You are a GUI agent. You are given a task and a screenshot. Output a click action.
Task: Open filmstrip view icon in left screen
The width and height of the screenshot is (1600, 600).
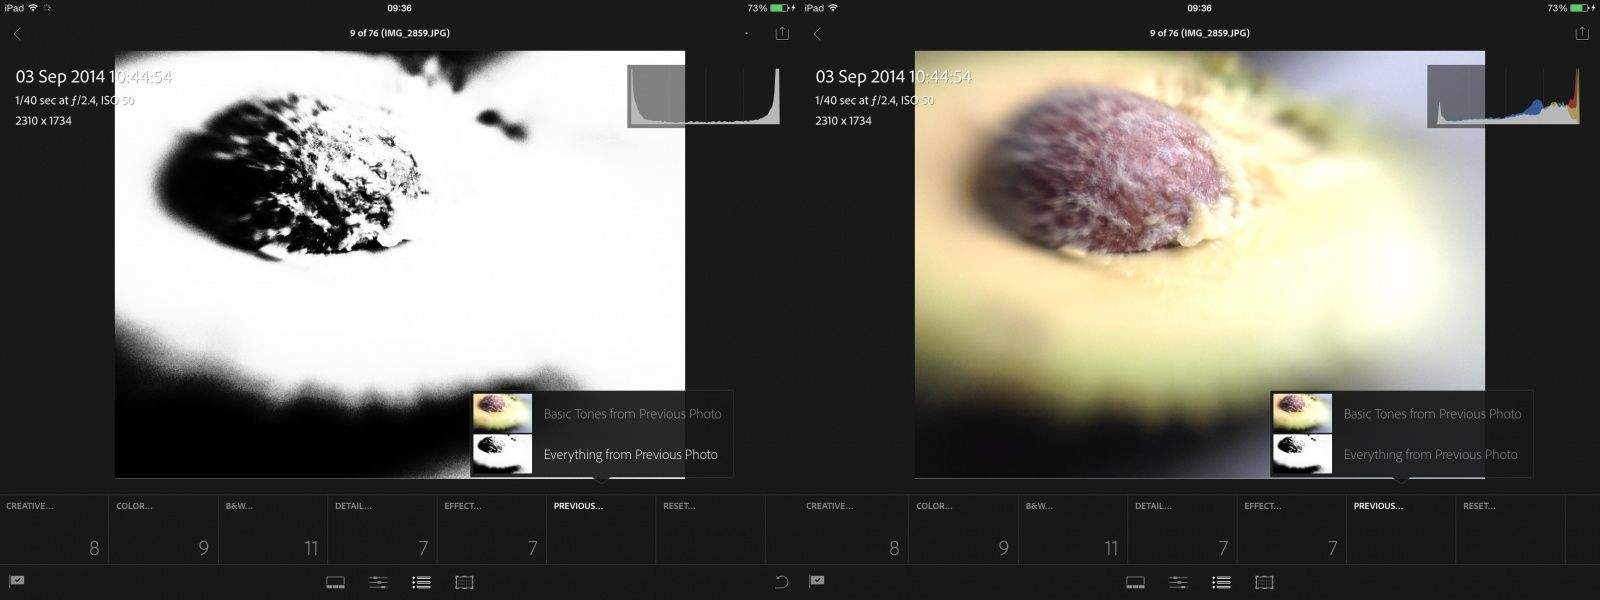coord(336,582)
